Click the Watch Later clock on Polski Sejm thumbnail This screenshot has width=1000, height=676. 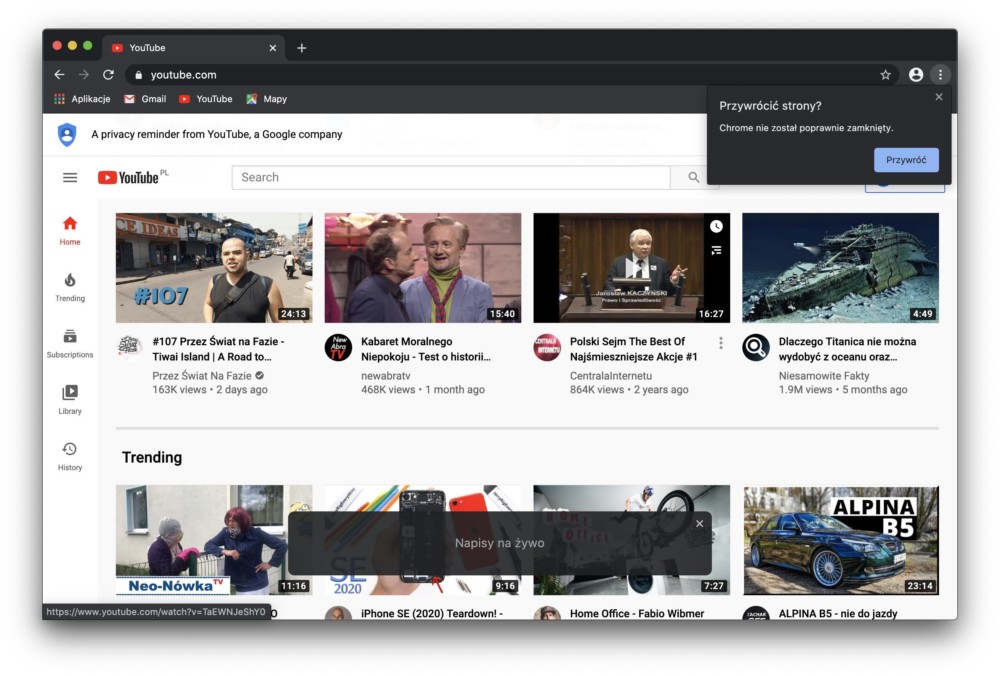[716, 226]
